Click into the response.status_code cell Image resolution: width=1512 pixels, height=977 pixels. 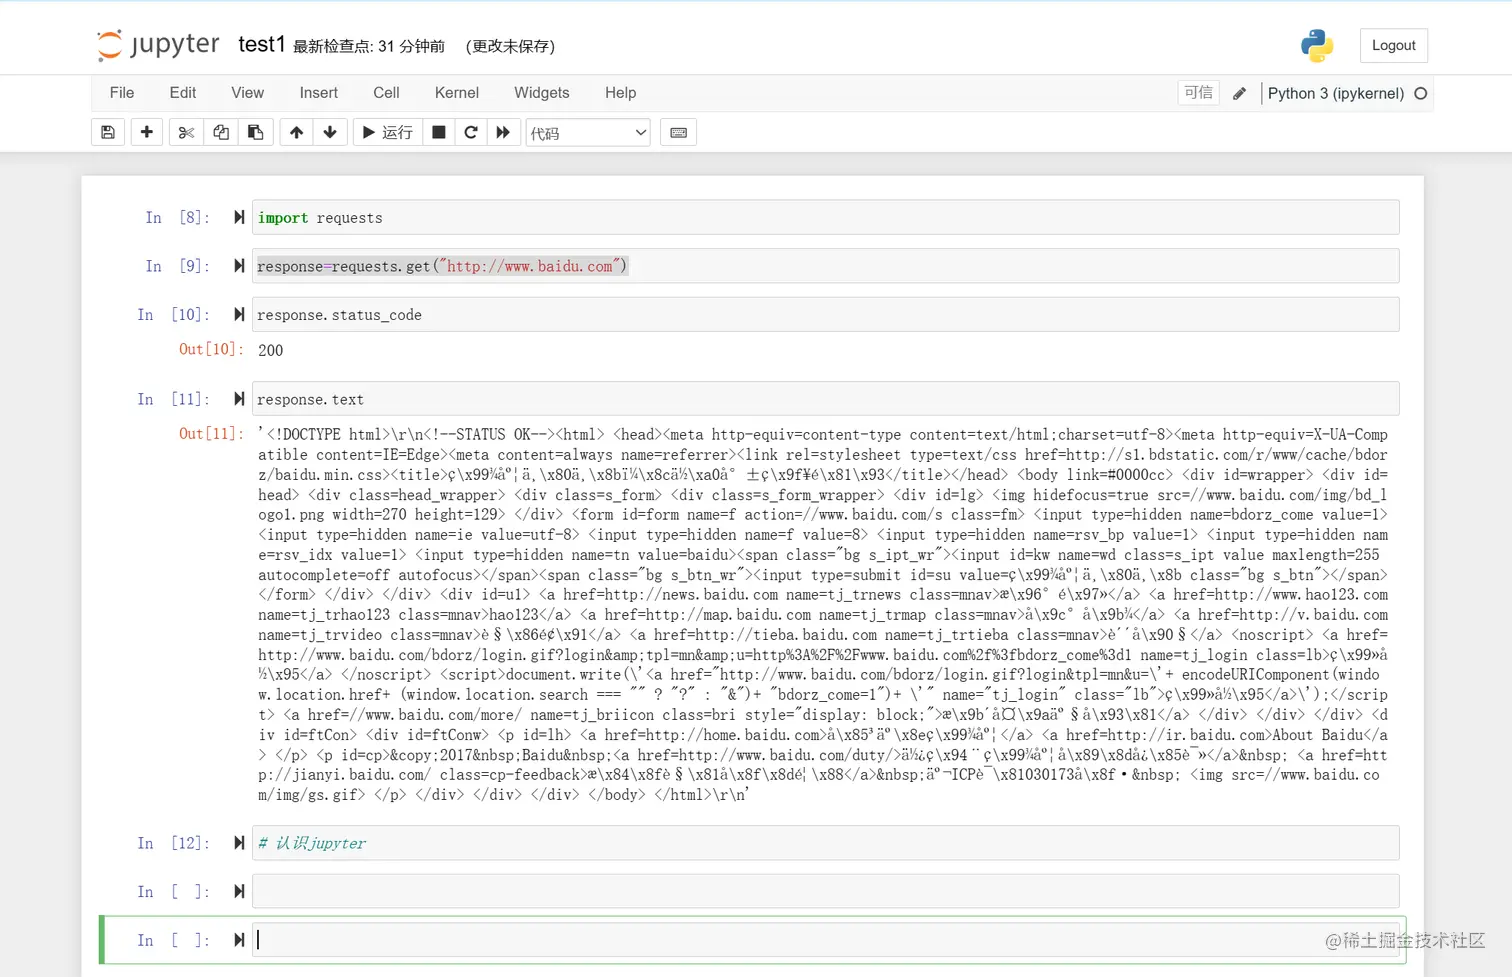825,315
